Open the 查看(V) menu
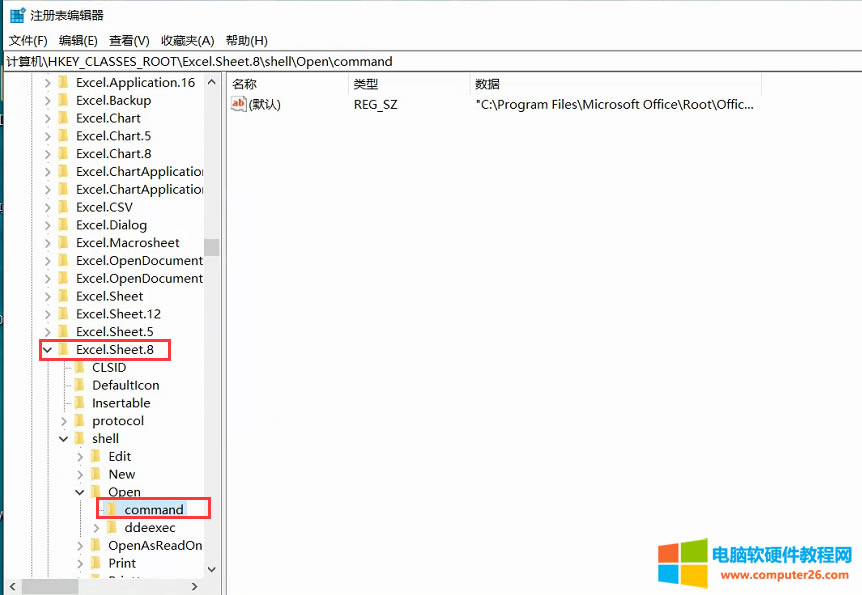 coord(127,40)
